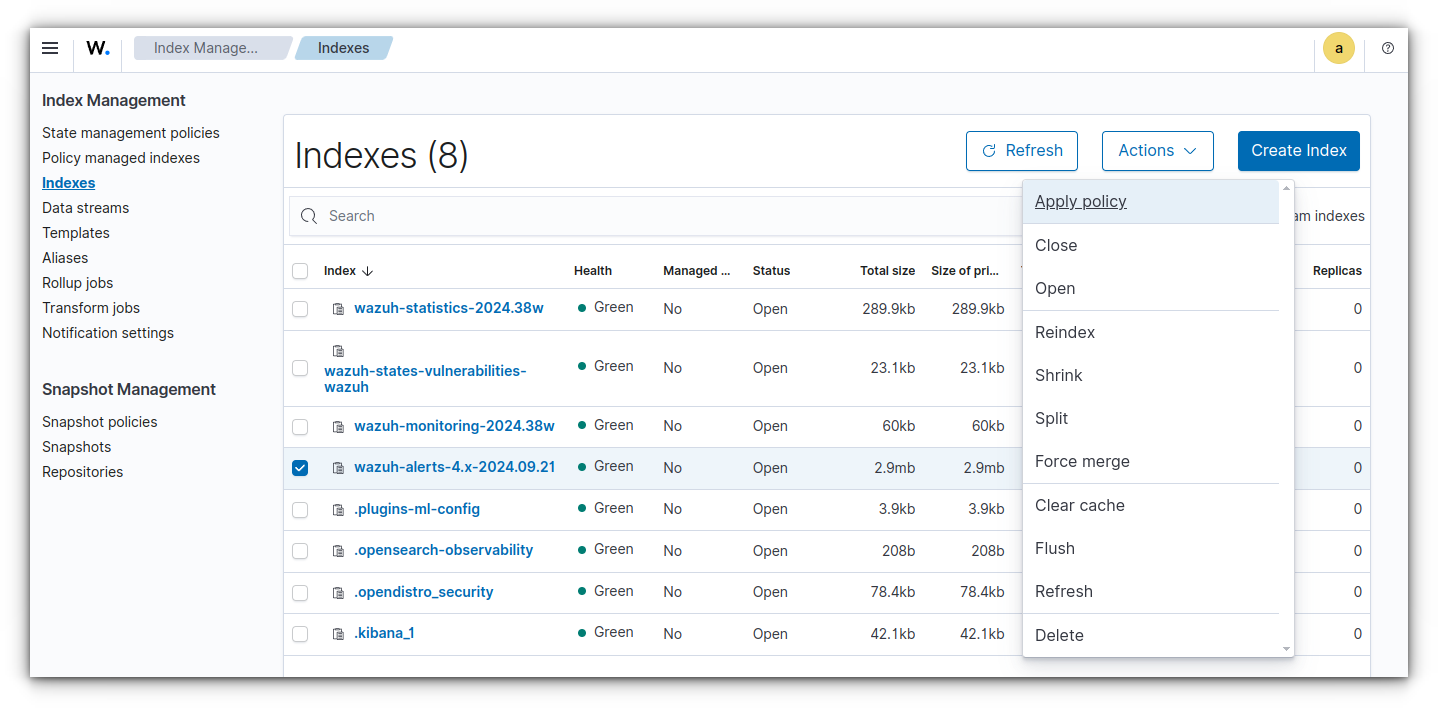Open Notification settings in sidebar
Viewport: 1438px width, 709px height.
click(x=108, y=333)
